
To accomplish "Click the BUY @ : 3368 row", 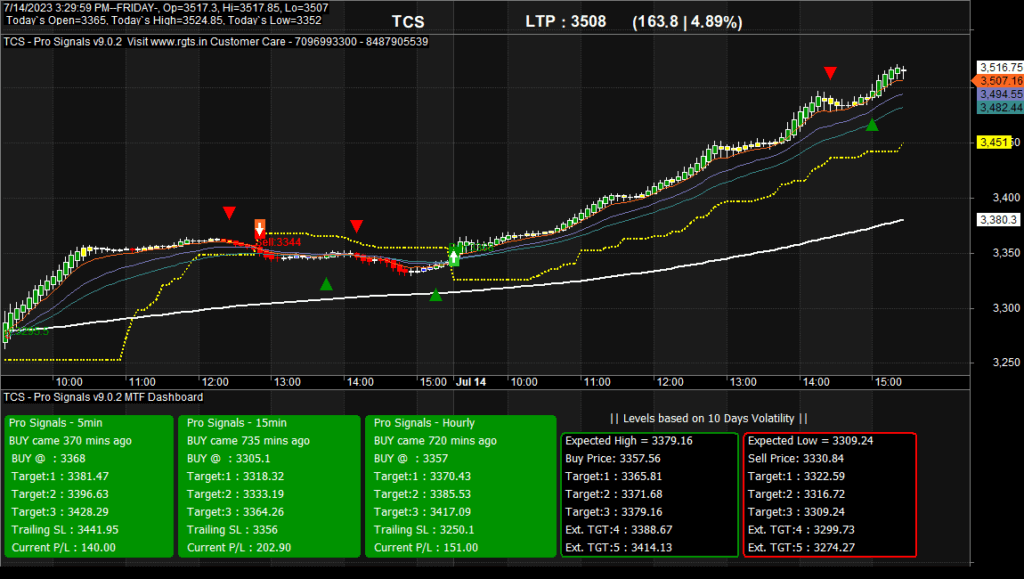I will [48, 458].
